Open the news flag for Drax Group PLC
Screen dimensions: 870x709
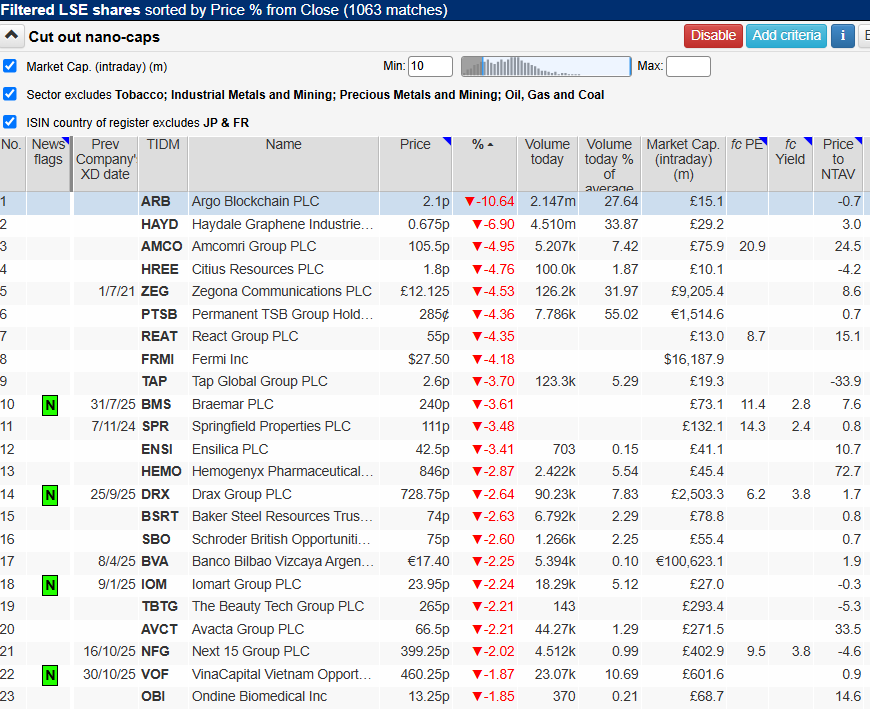(50, 495)
